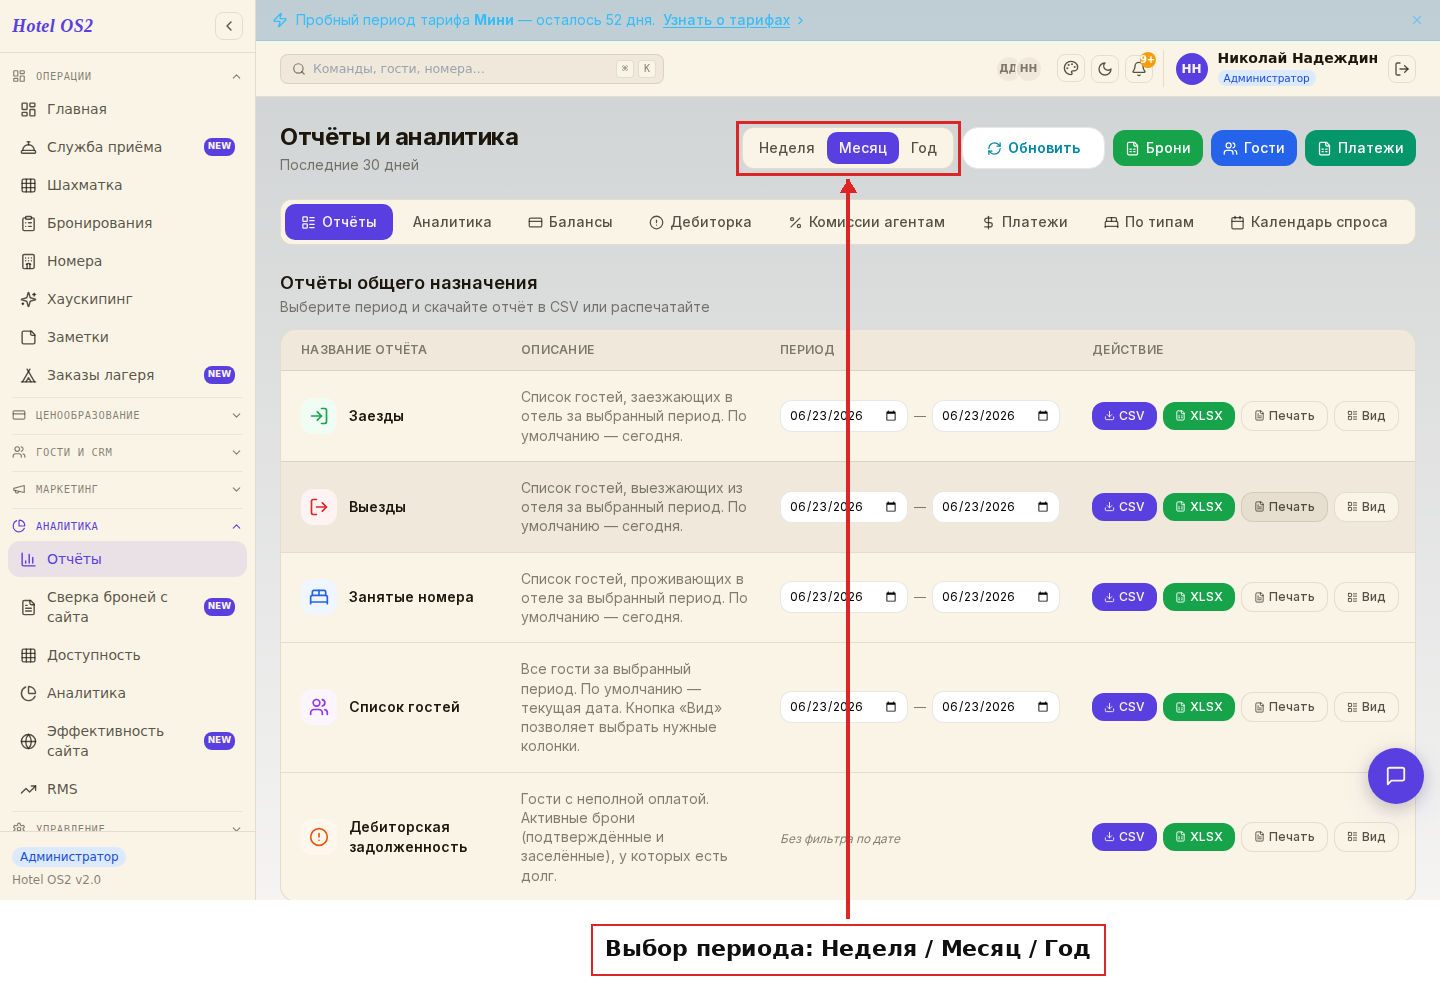1440x999 pixels.
Task: Open the Календарь спроса tab
Action: 1309,222
